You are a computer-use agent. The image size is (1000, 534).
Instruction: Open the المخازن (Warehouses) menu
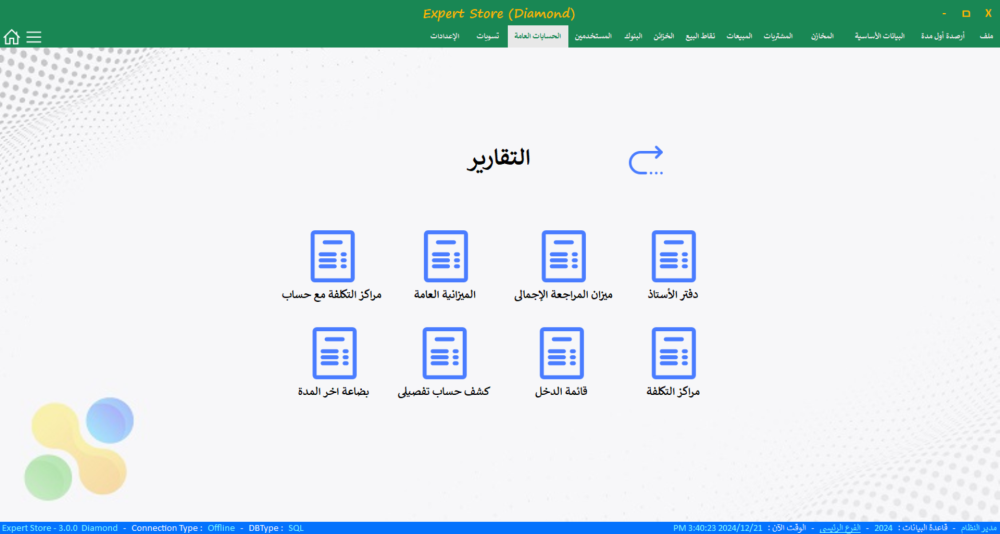click(x=822, y=37)
